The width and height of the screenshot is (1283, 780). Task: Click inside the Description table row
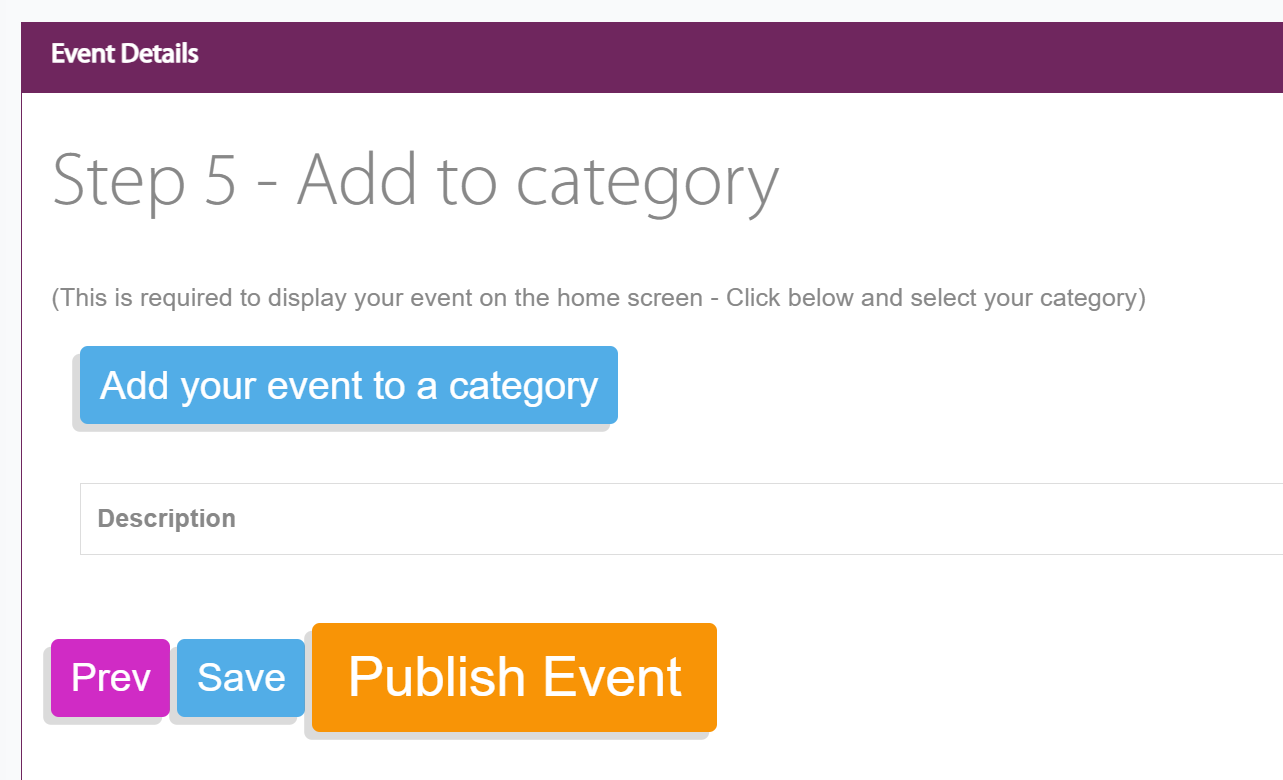(681, 518)
